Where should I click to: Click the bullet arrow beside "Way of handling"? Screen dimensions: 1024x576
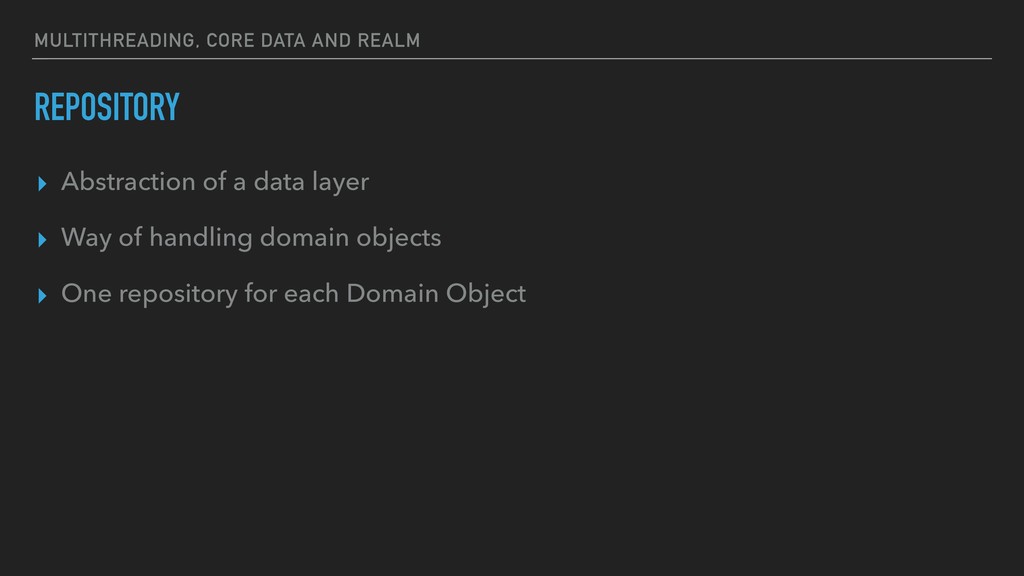tap(42, 240)
